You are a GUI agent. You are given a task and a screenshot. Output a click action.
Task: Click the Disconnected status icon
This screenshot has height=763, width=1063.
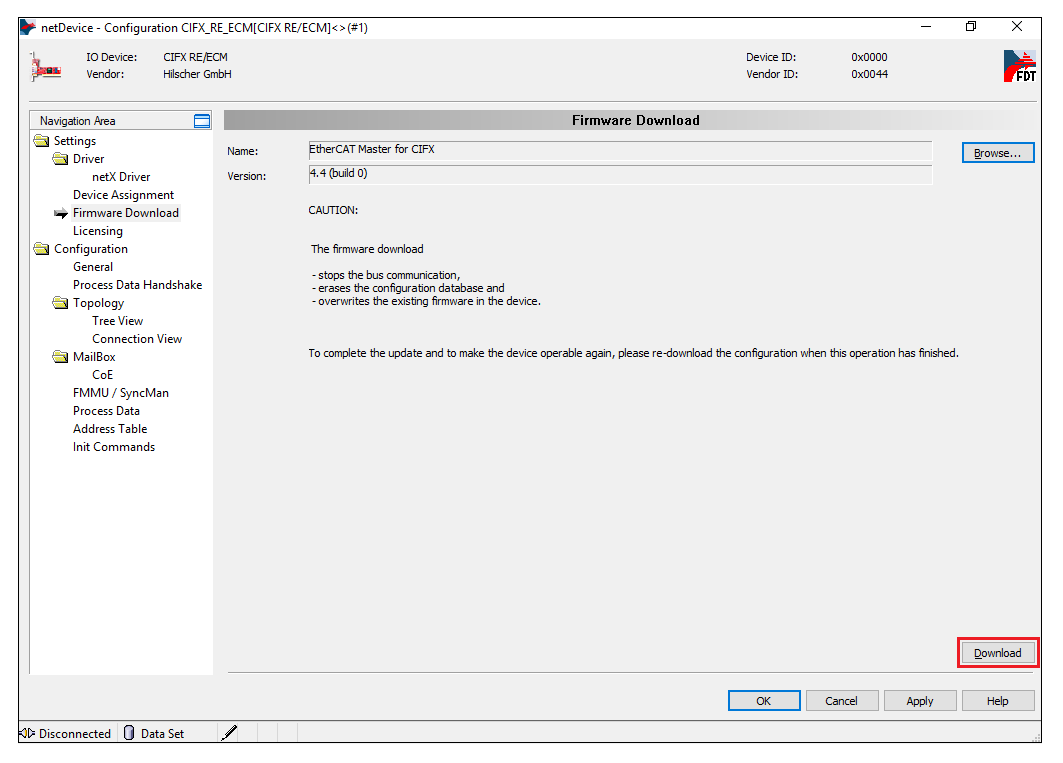[x=27, y=733]
